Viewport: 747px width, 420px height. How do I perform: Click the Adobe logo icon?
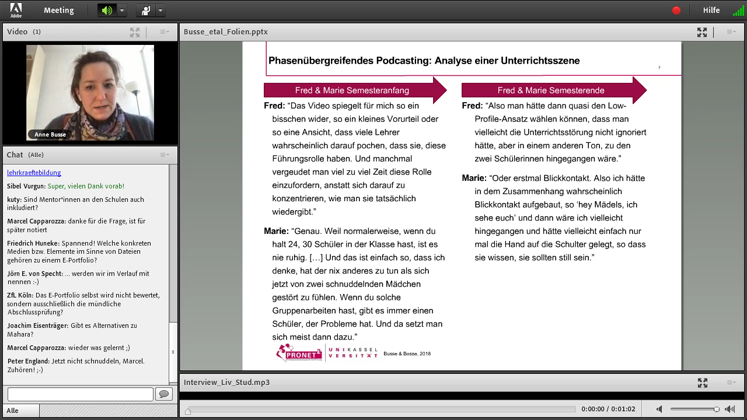click(15, 10)
